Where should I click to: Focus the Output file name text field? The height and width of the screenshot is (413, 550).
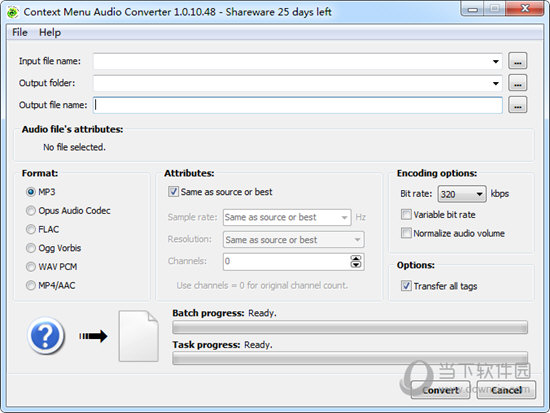(x=298, y=105)
